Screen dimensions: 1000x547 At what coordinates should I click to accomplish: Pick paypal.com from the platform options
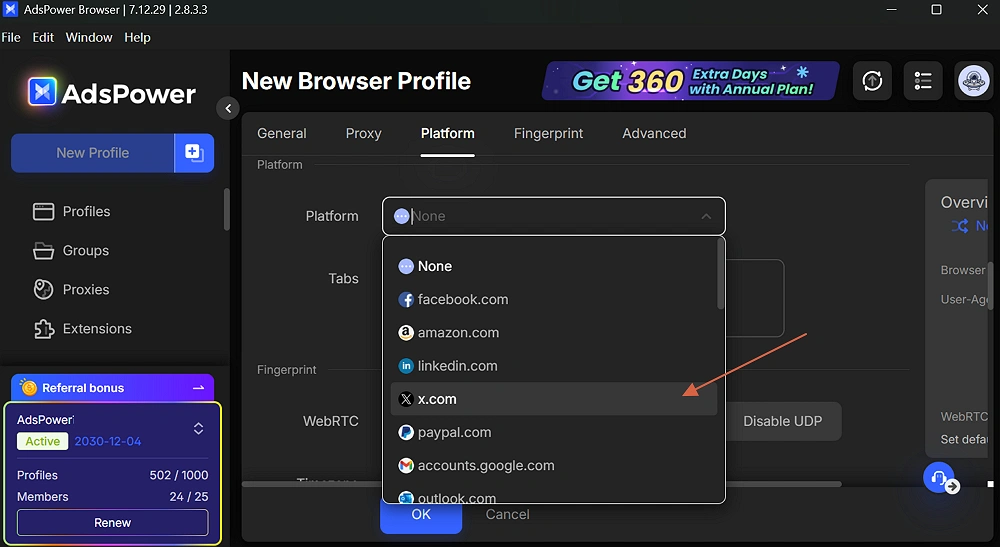point(454,433)
